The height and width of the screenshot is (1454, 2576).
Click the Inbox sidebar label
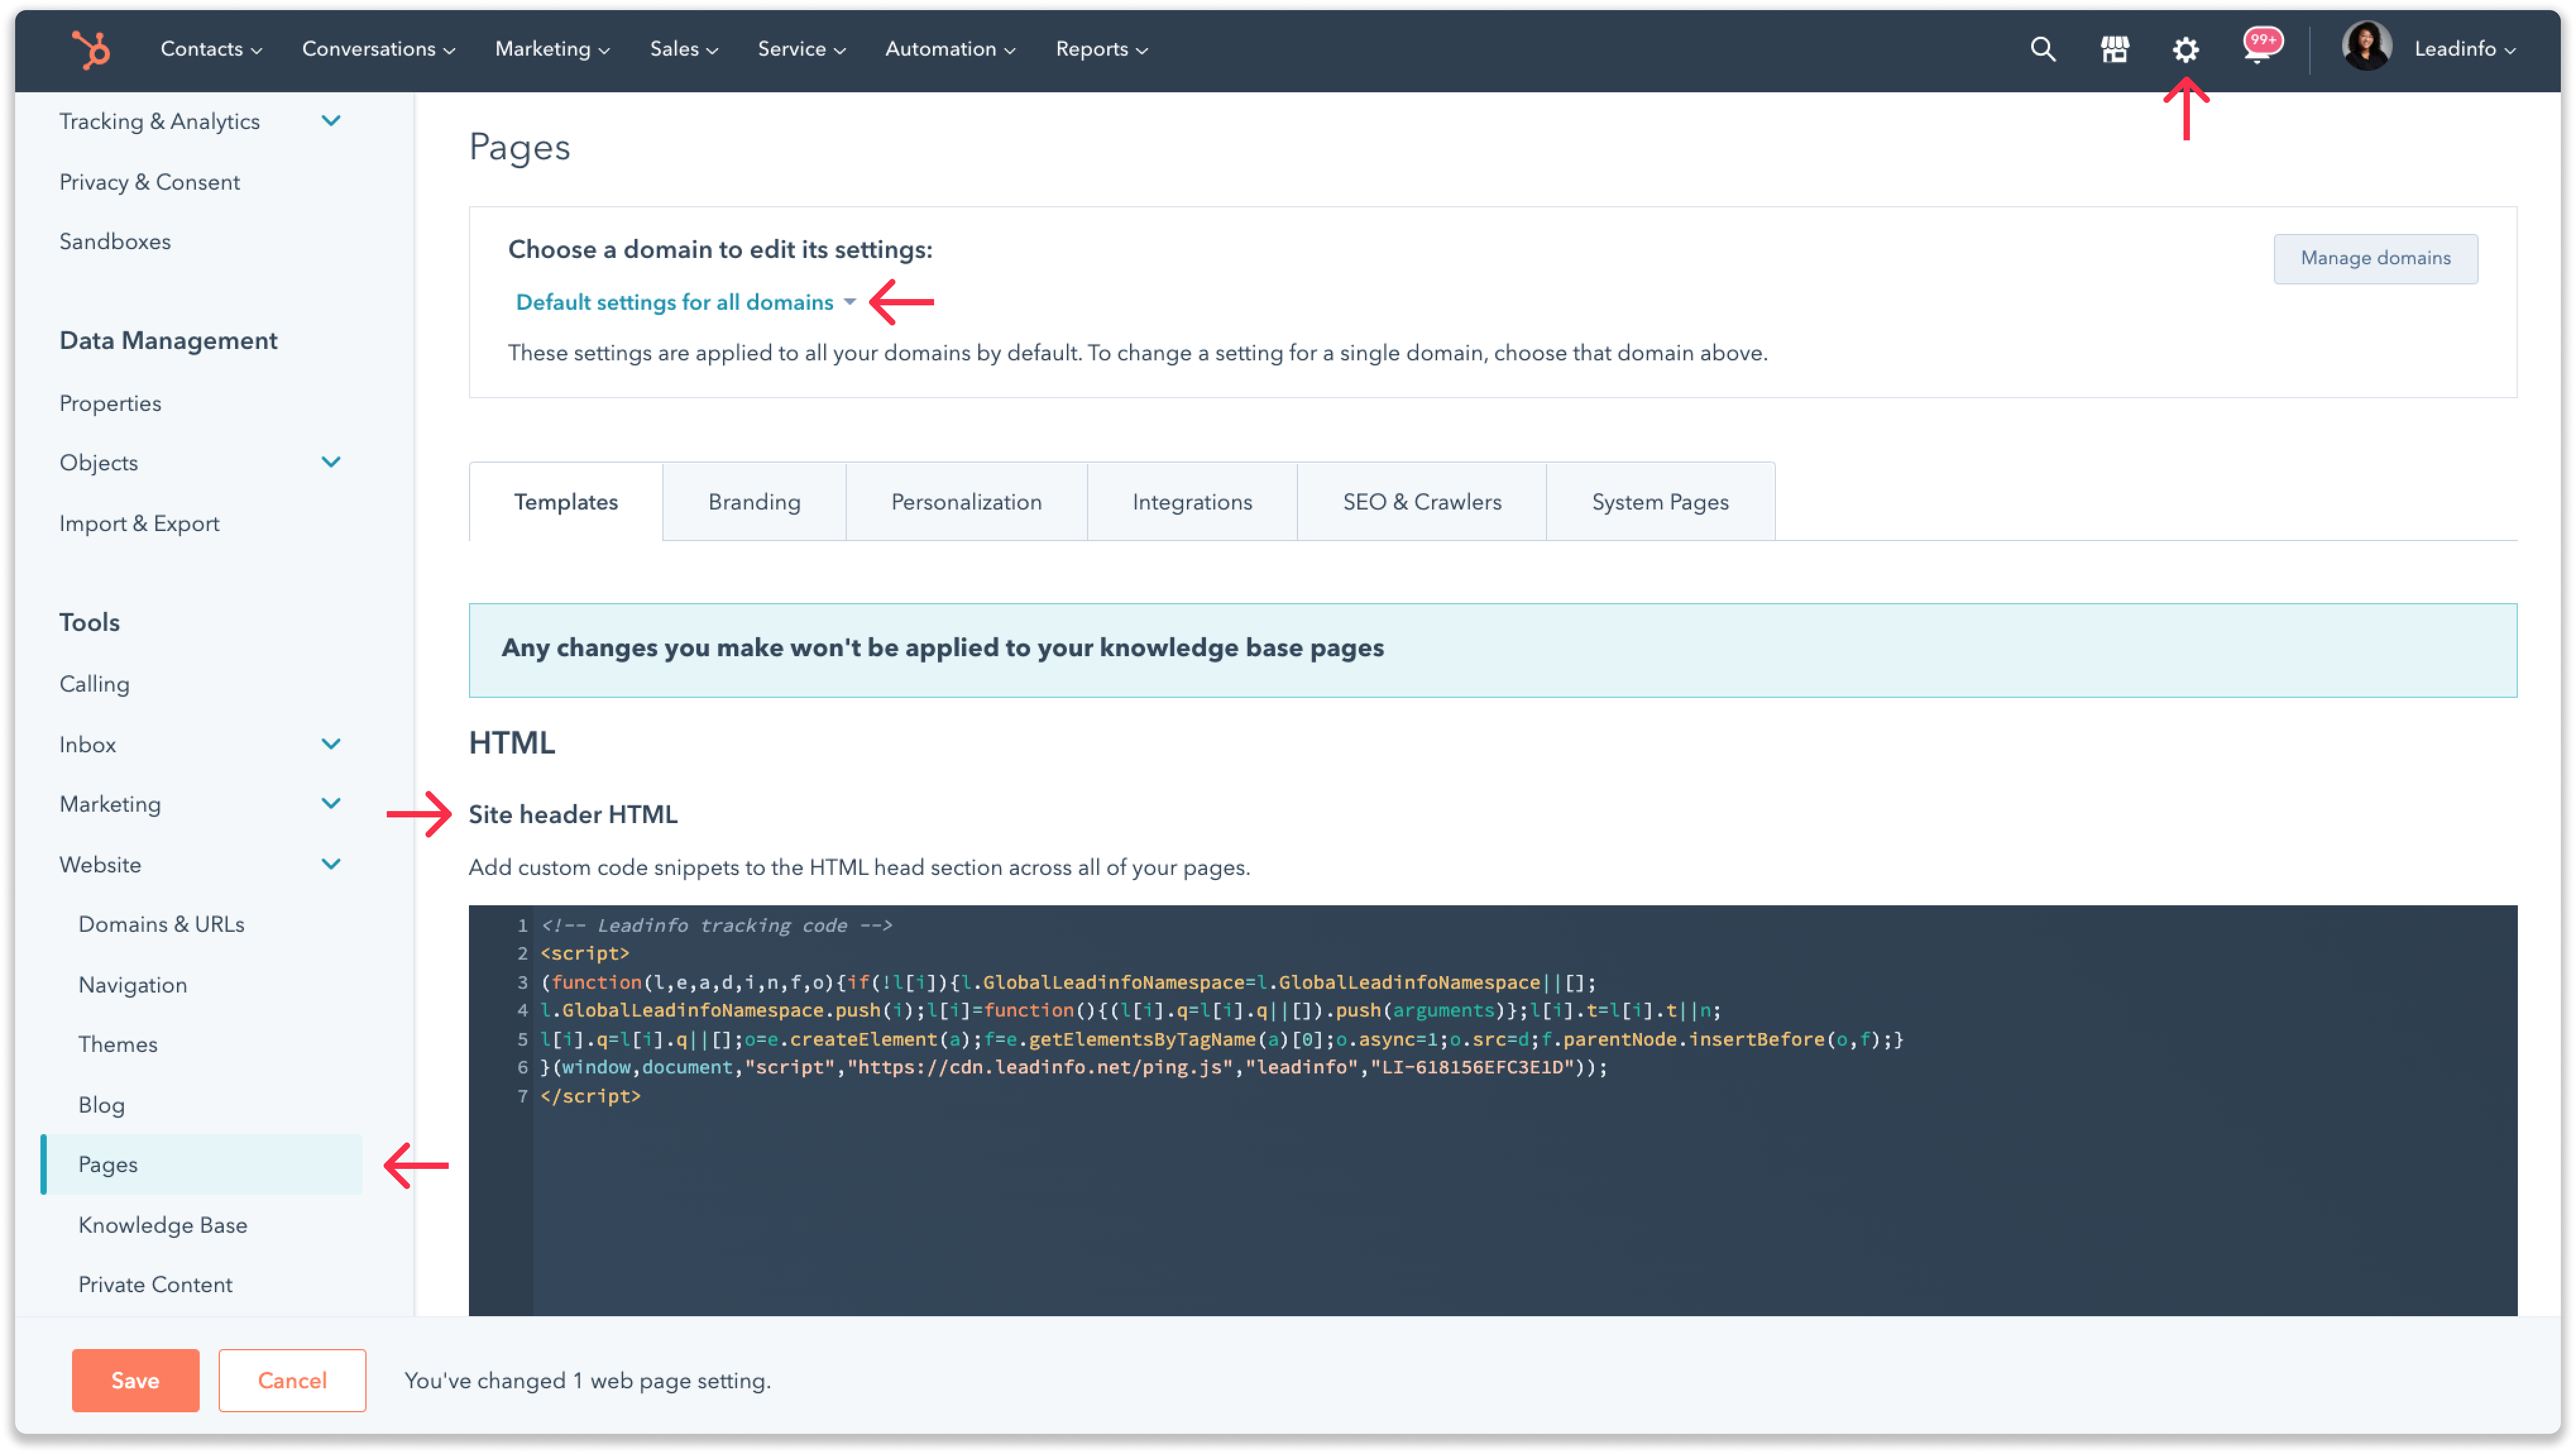click(x=87, y=745)
